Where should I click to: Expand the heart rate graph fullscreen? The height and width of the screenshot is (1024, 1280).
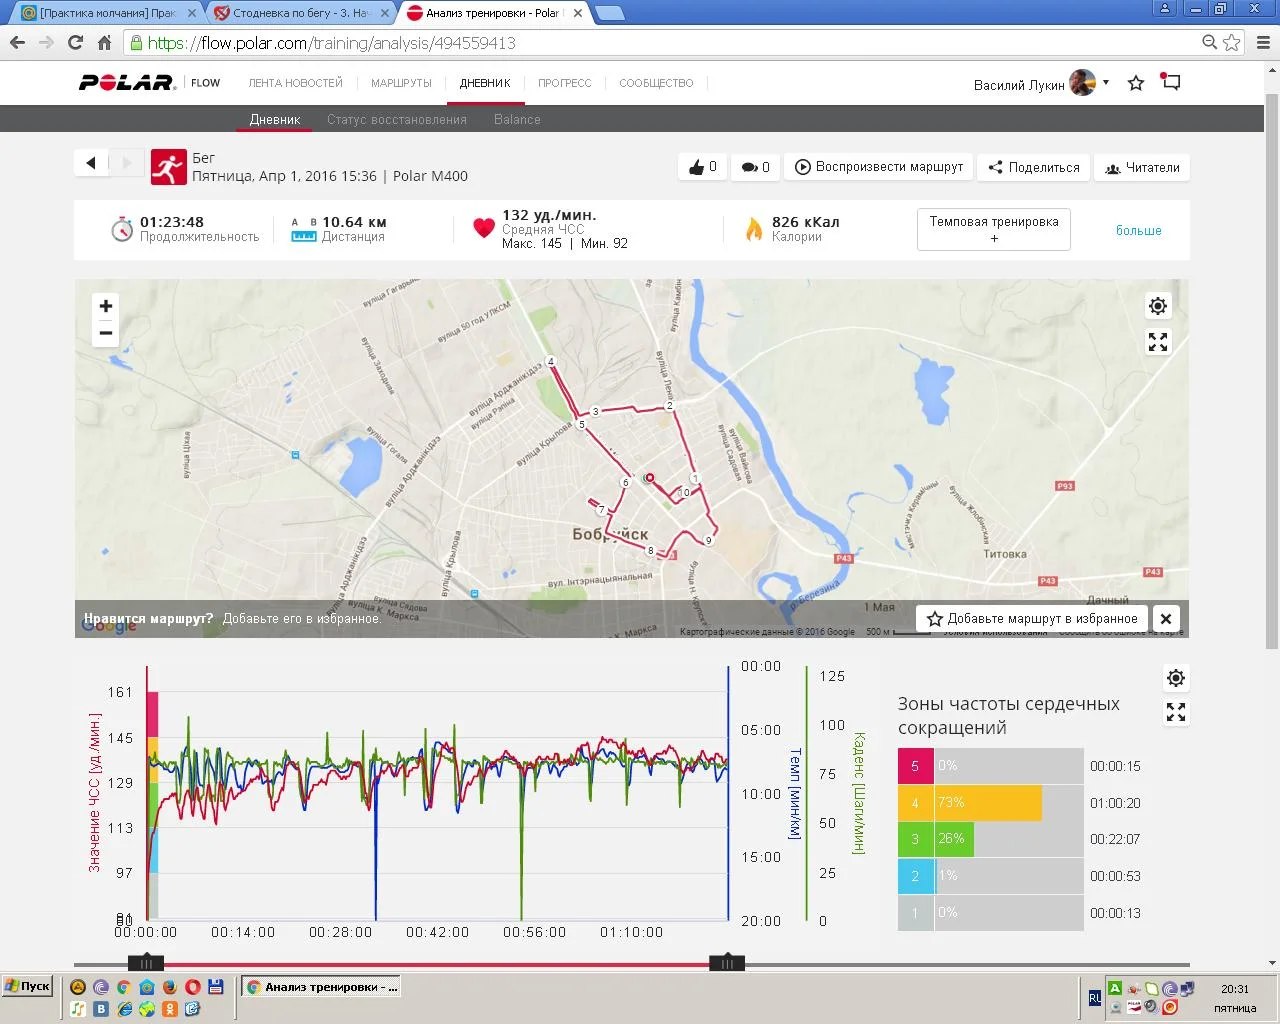[1176, 712]
